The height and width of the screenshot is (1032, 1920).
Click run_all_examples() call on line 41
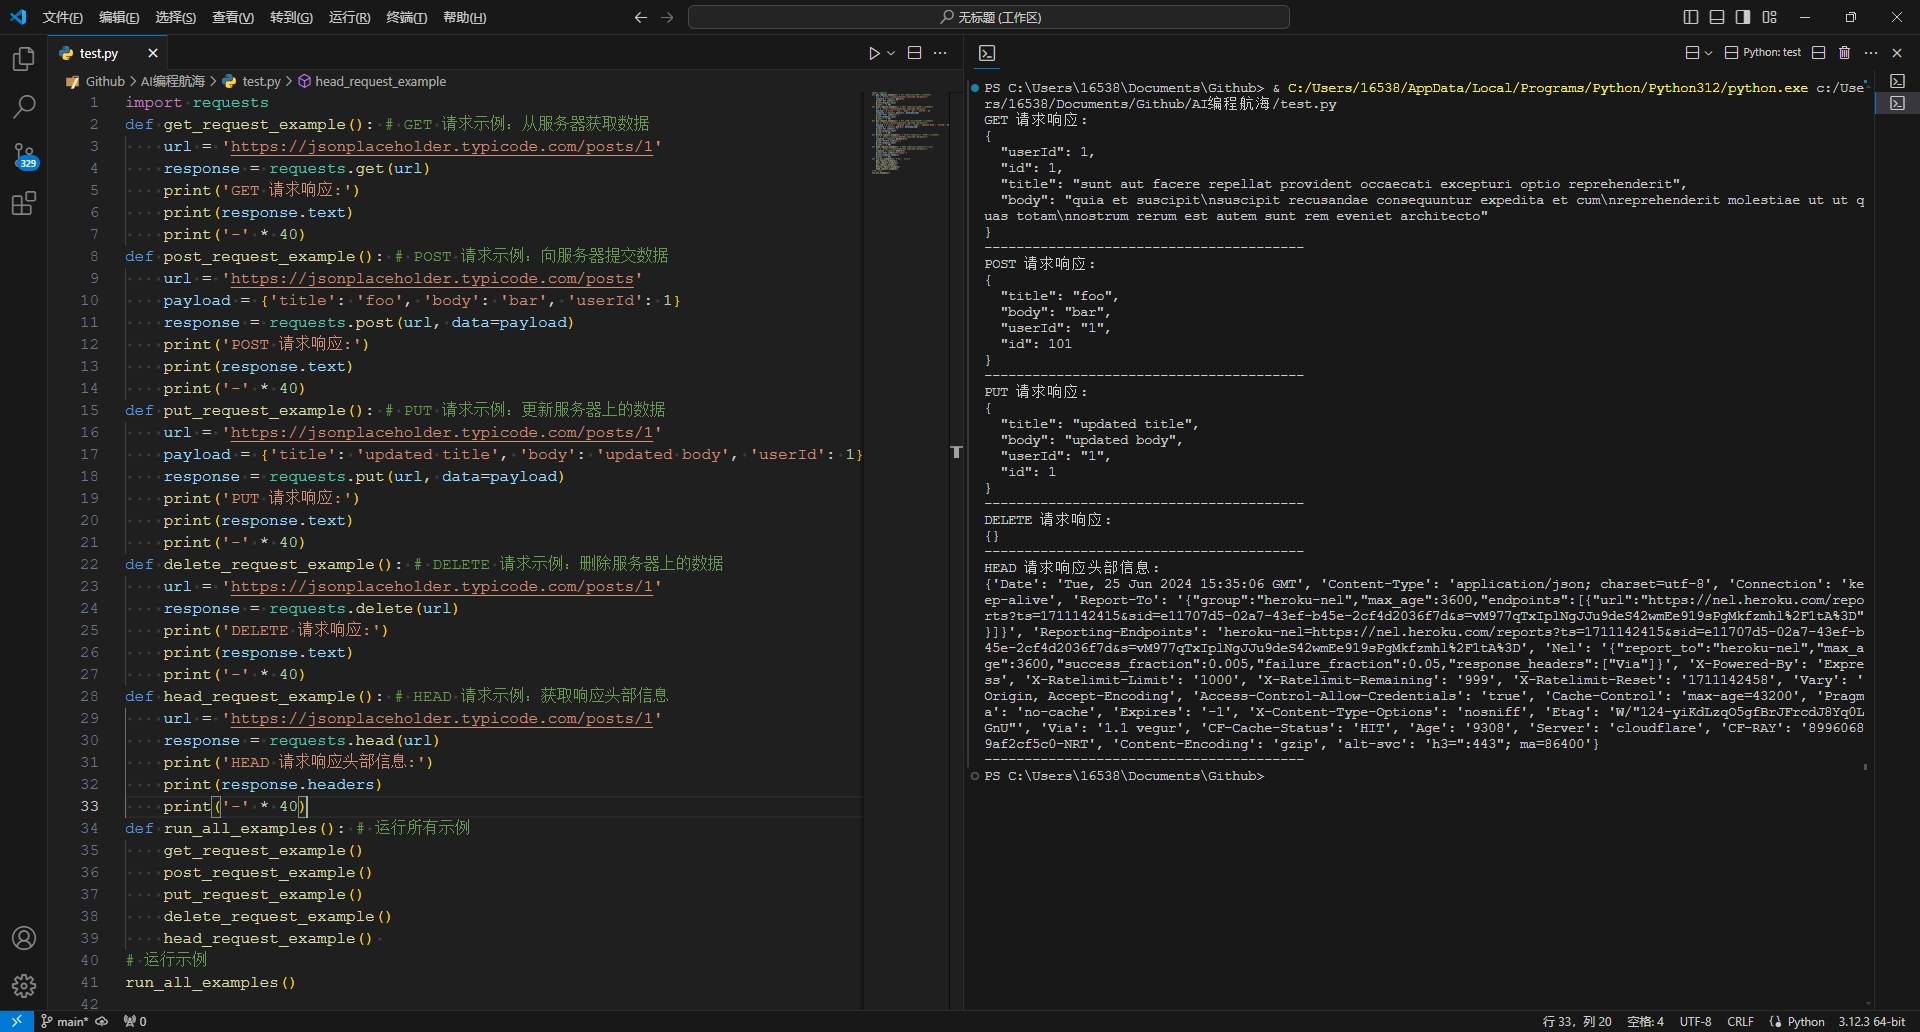pos(210,982)
